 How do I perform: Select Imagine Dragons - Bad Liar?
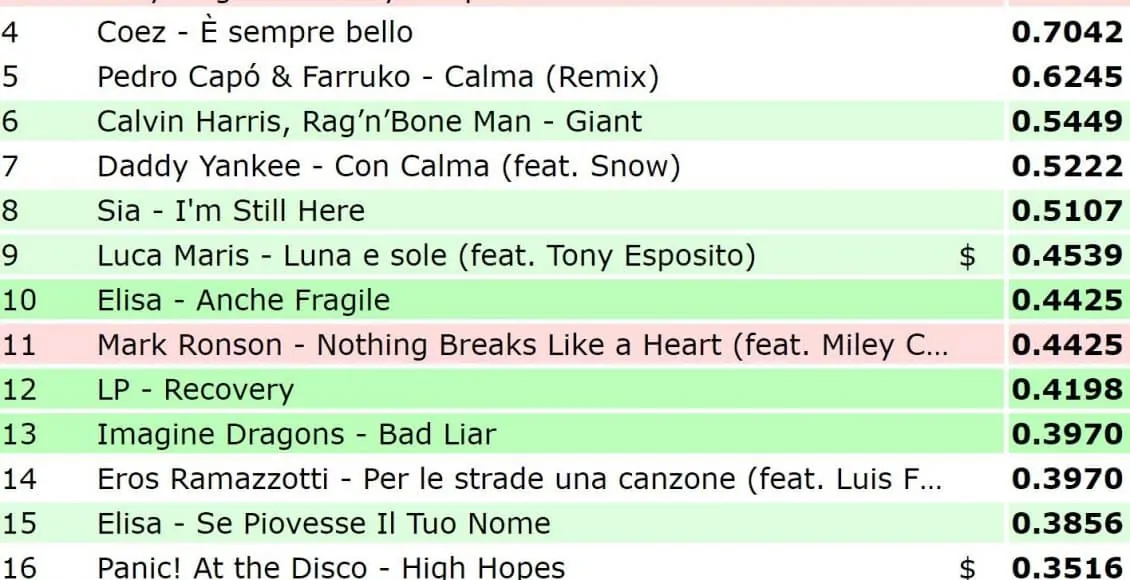tap(295, 434)
